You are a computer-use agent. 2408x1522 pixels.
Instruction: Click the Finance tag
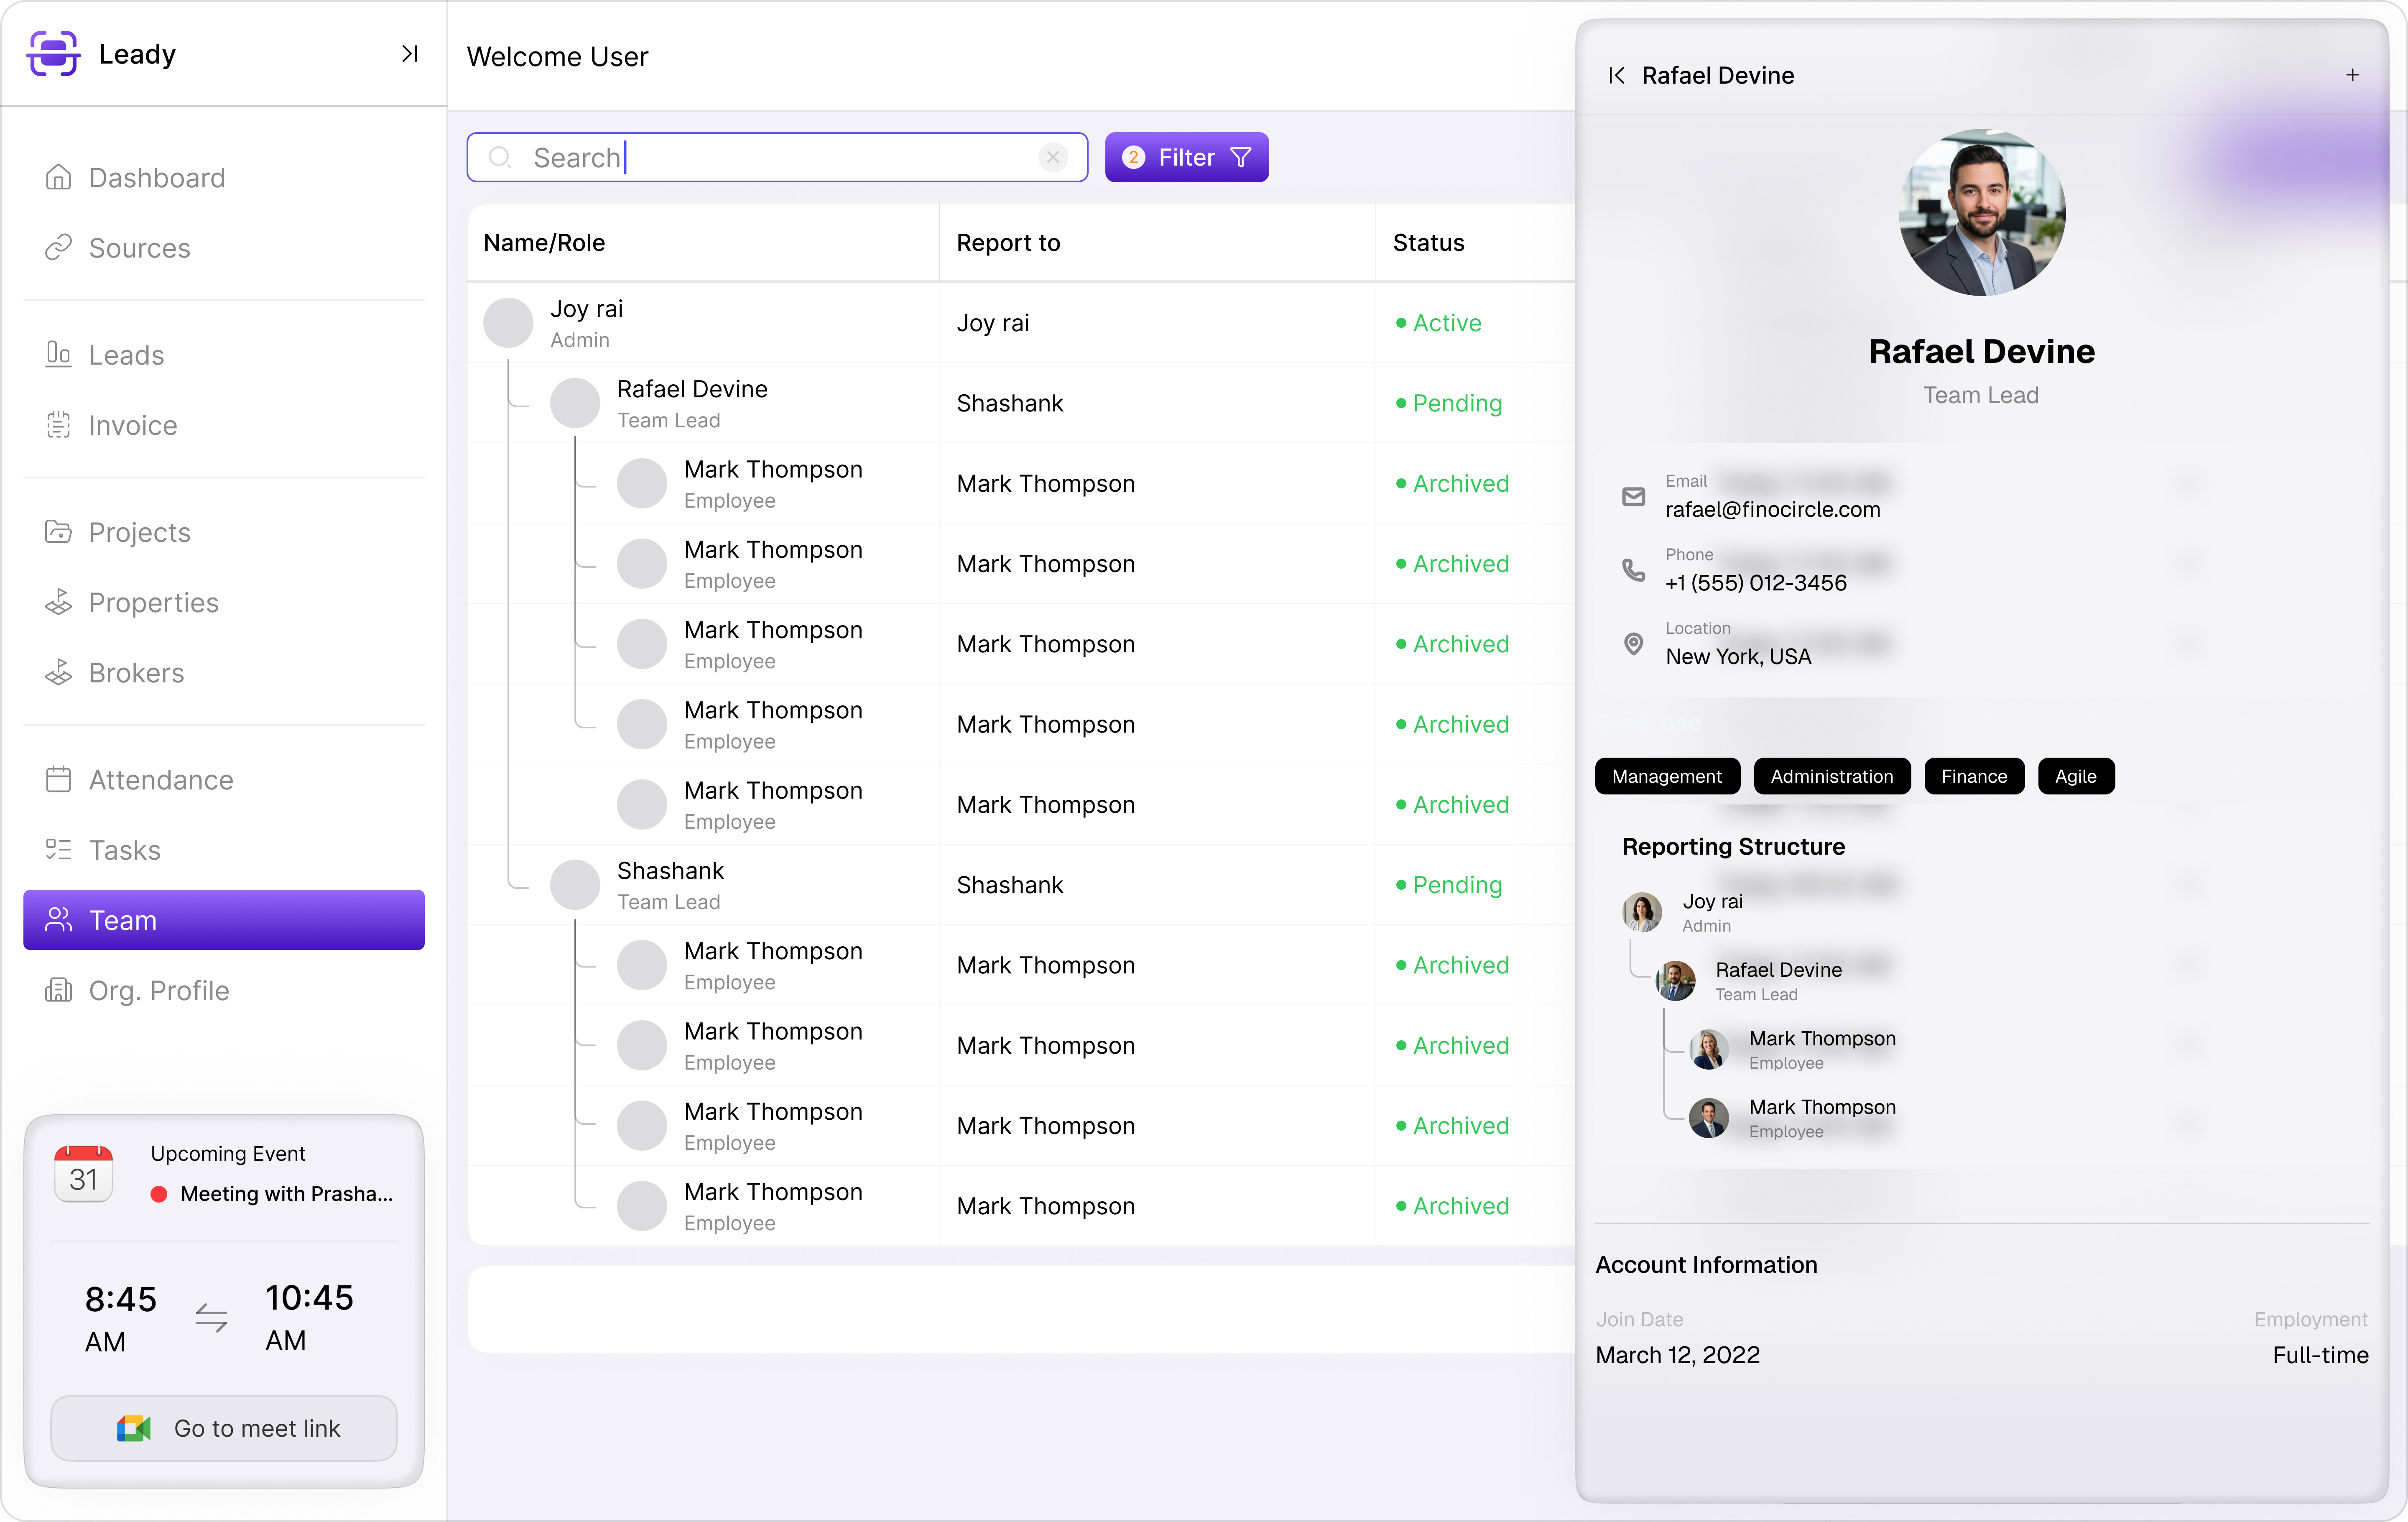1974,777
